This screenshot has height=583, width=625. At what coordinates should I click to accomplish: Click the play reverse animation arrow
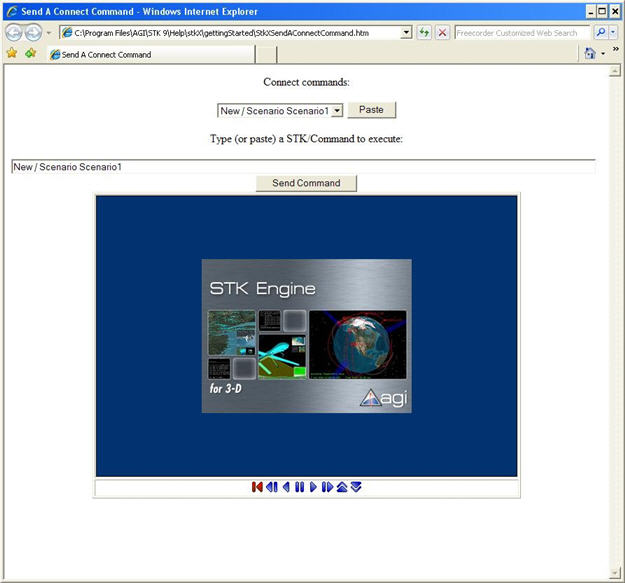point(286,487)
